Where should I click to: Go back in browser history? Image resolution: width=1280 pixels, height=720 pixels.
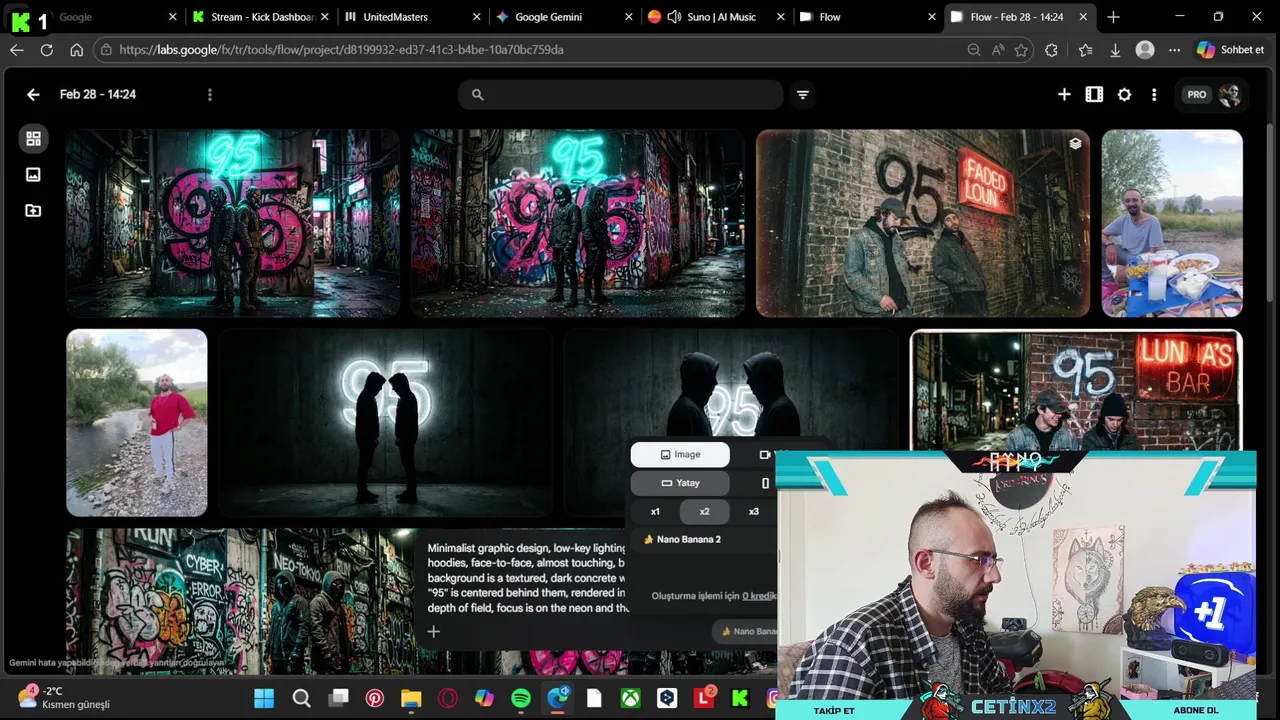point(16,50)
